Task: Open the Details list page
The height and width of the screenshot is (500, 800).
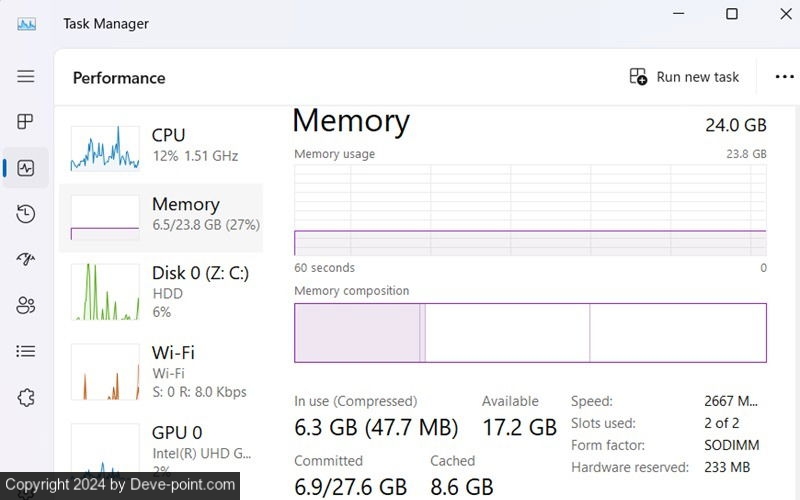Action: point(26,351)
